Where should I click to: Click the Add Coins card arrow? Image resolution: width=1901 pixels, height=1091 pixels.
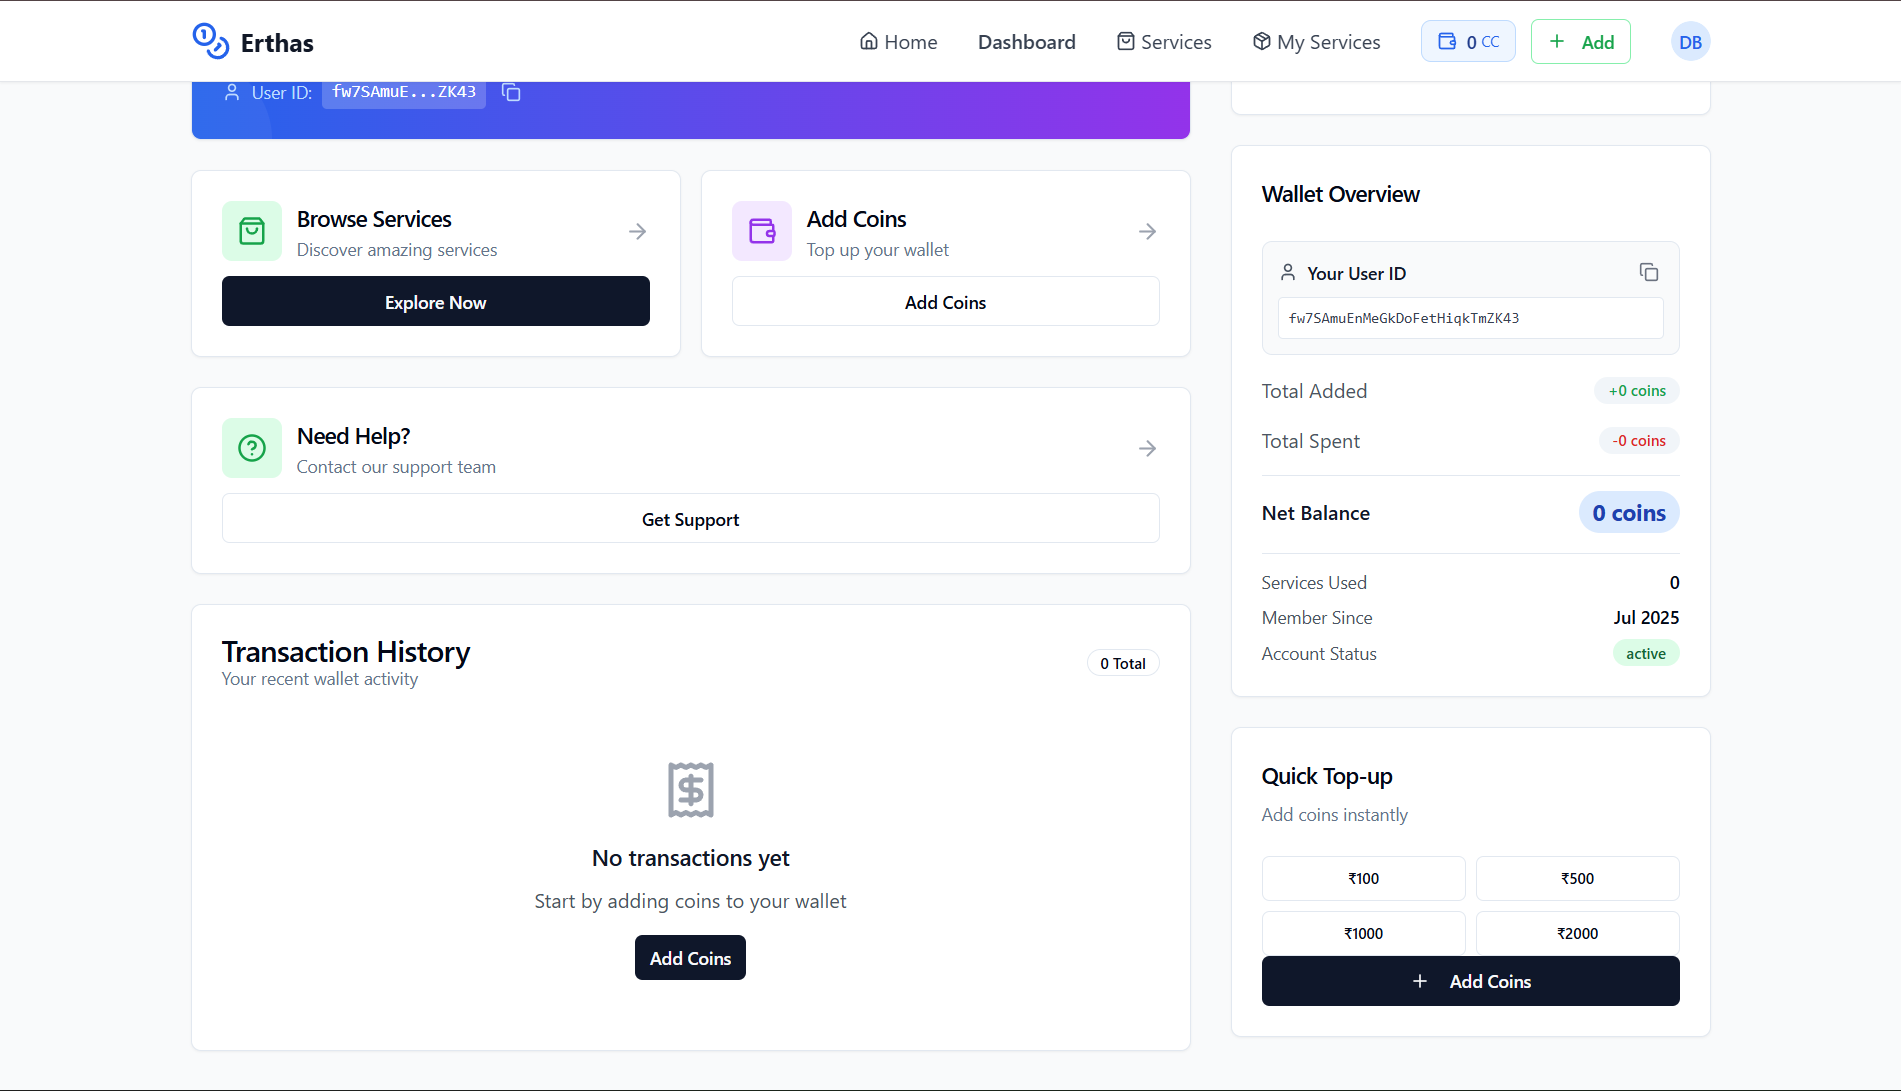tap(1147, 231)
